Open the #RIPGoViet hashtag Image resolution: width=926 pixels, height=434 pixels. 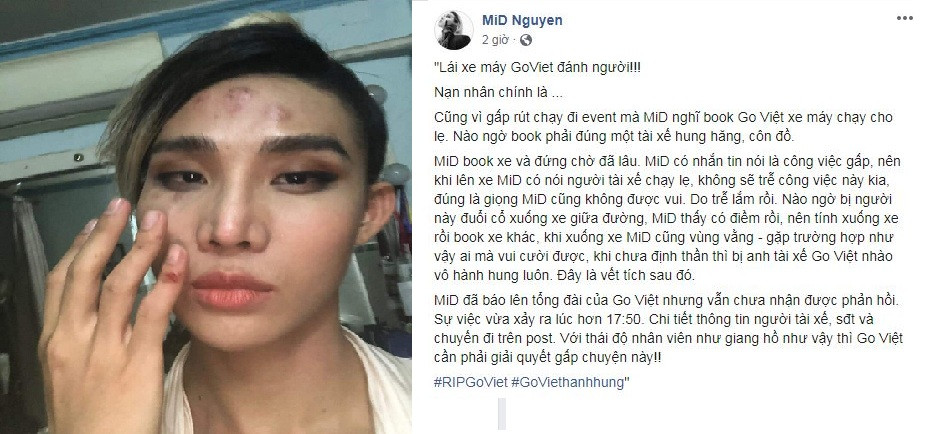[x=471, y=382]
